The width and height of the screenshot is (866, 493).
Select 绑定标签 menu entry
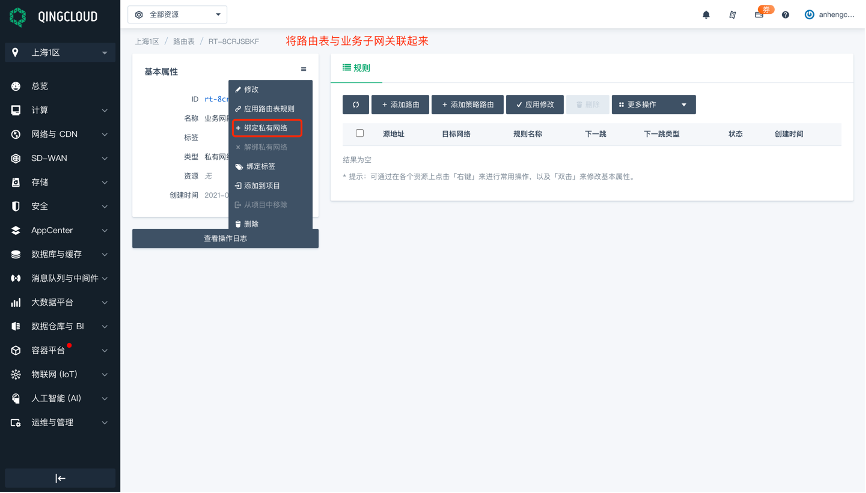pos(259,166)
